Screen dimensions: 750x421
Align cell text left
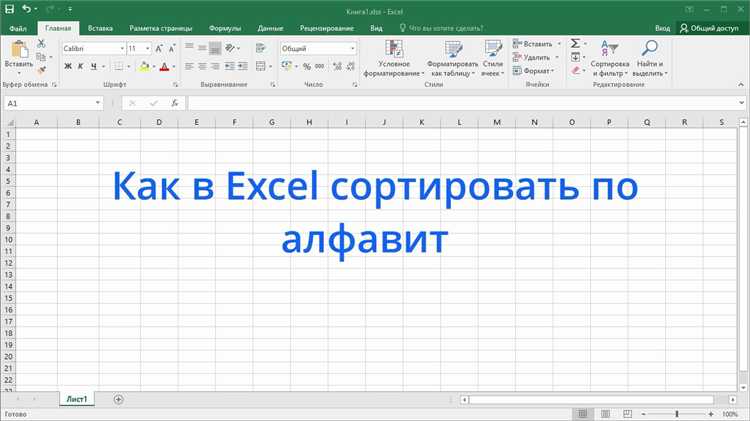tap(189, 66)
